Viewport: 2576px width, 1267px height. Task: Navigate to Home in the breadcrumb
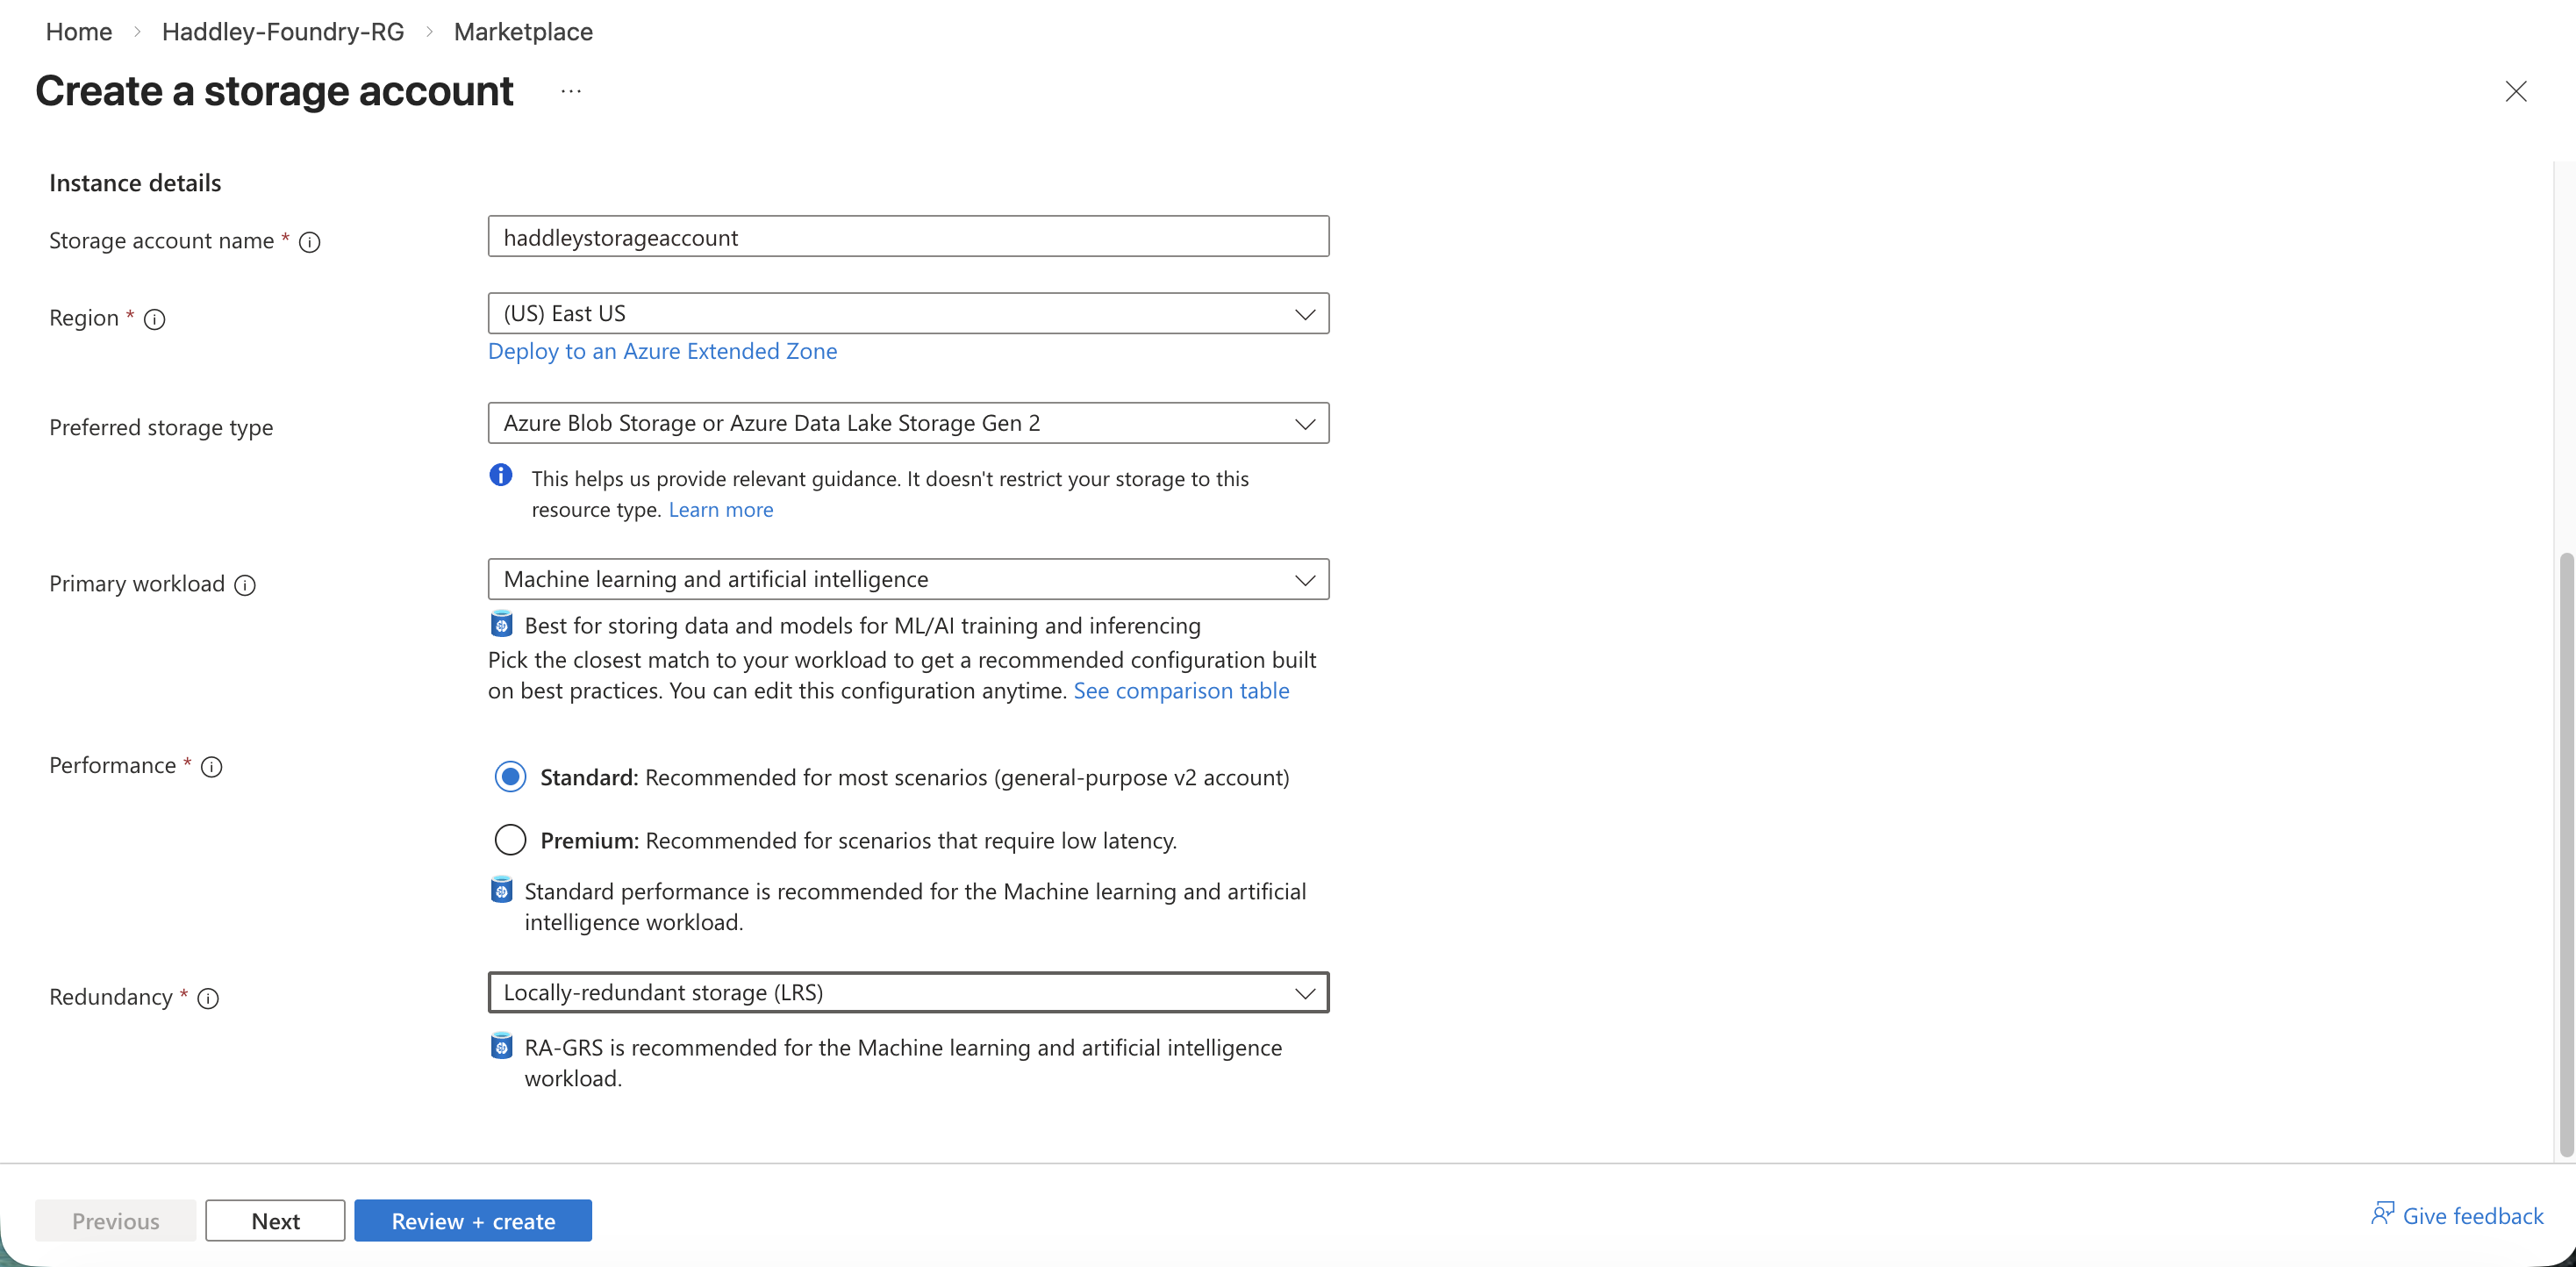tap(78, 31)
